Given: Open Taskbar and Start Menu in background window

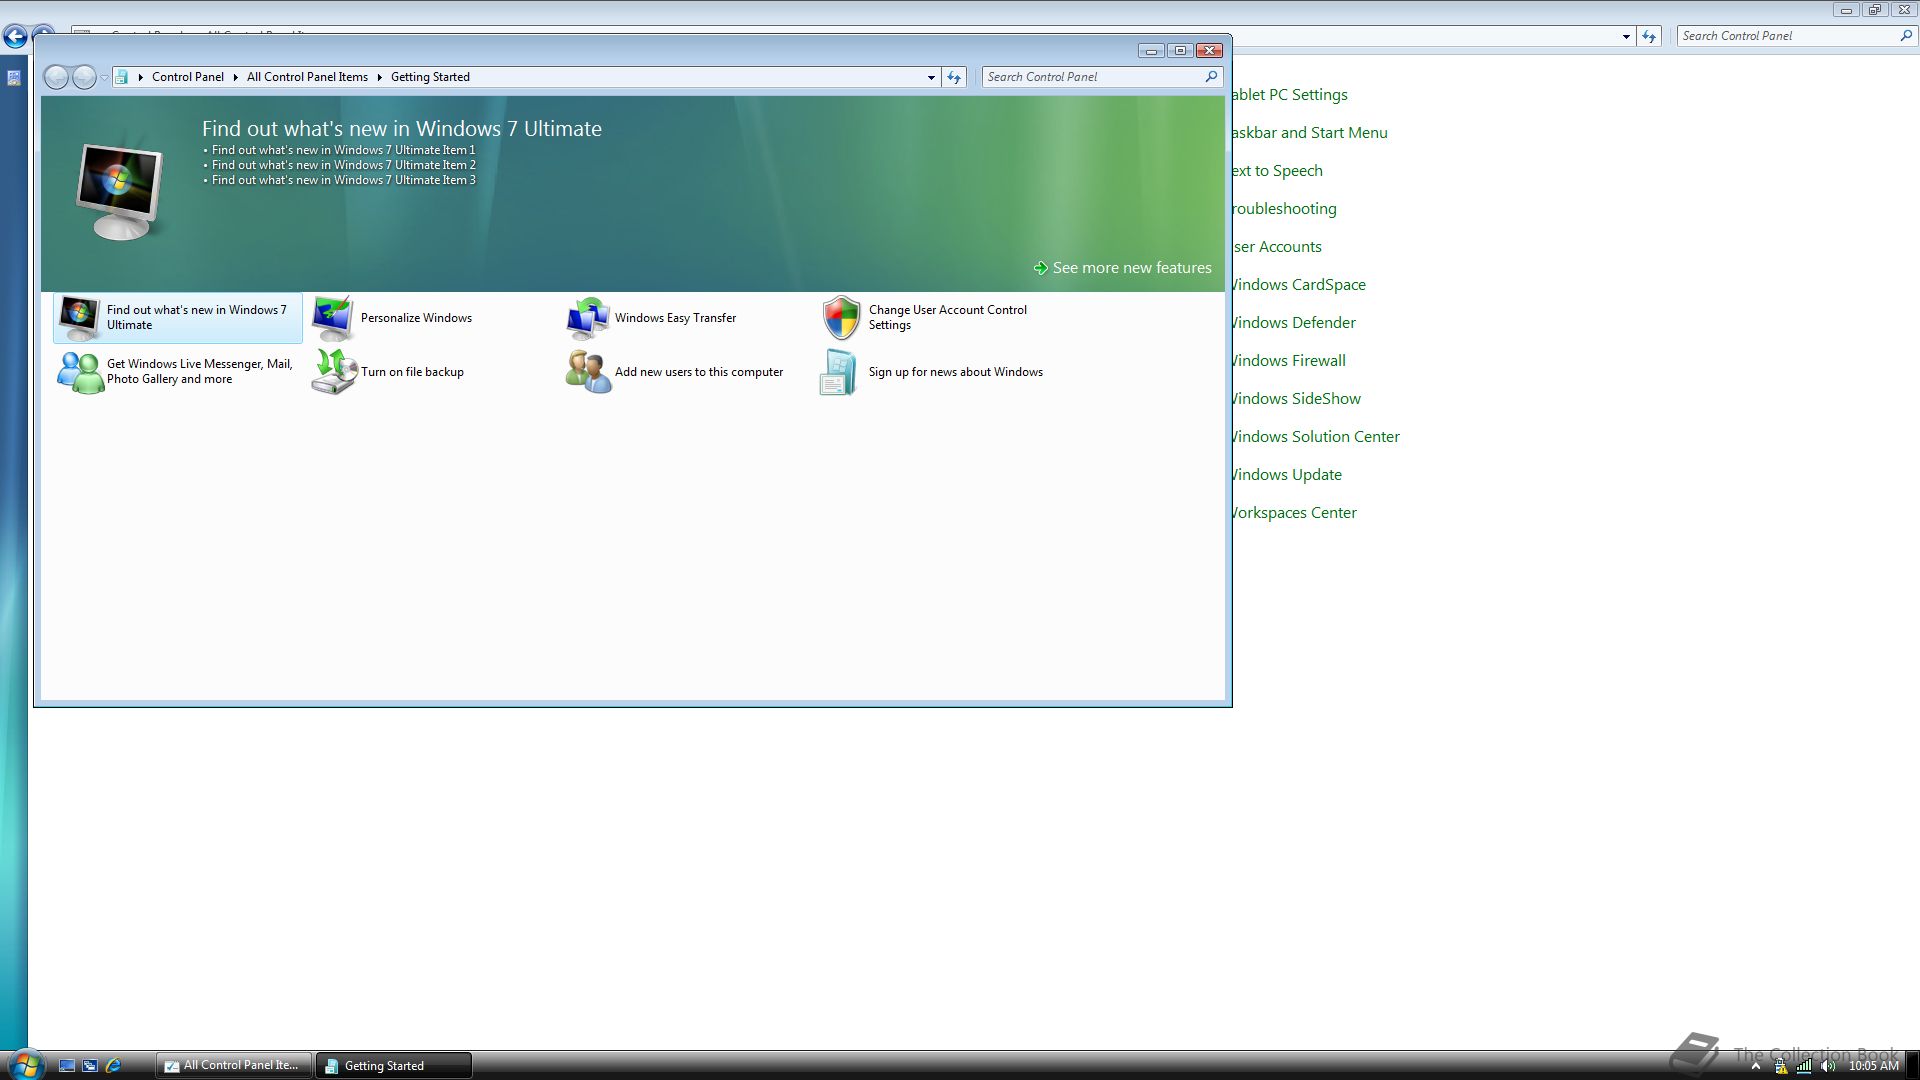Looking at the screenshot, I should coord(1310,133).
